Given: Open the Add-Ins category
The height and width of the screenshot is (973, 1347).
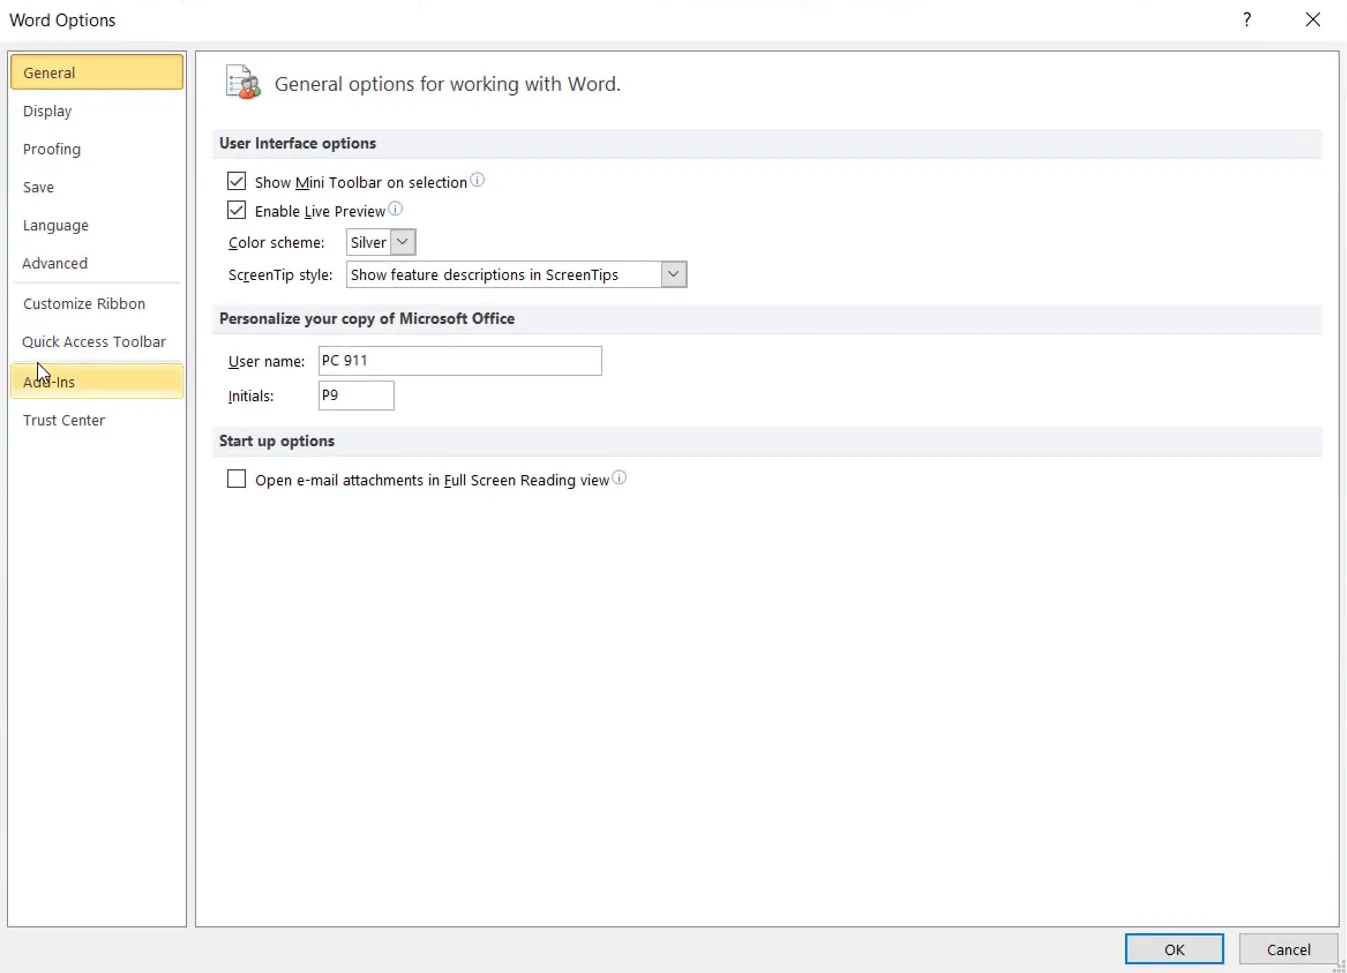Looking at the screenshot, I should point(97,381).
